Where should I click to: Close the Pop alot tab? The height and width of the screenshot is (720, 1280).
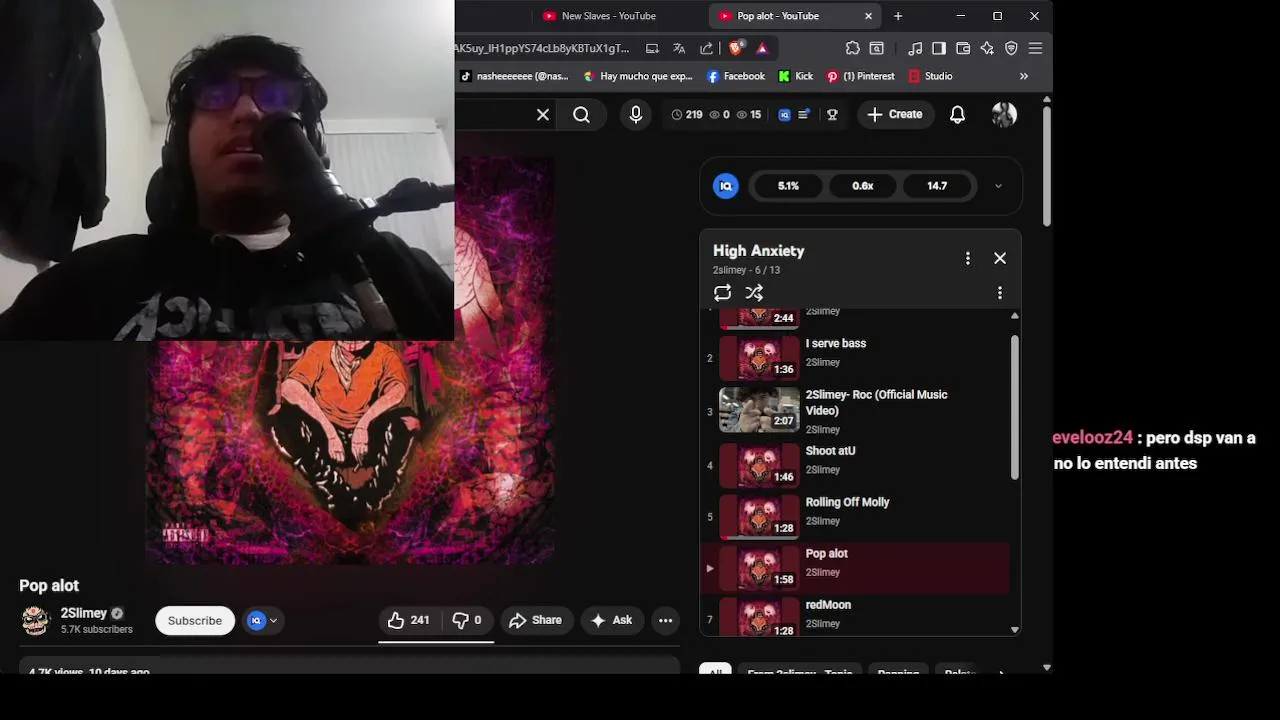(868, 16)
